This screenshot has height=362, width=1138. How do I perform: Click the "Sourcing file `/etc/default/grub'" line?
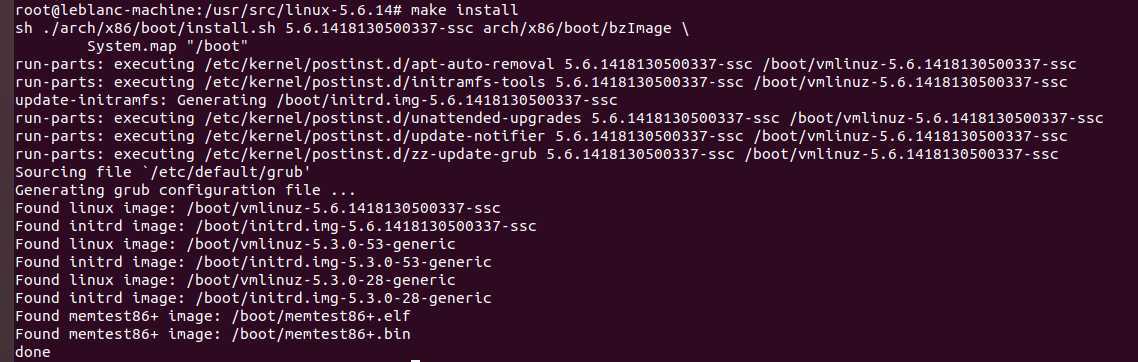pos(163,172)
